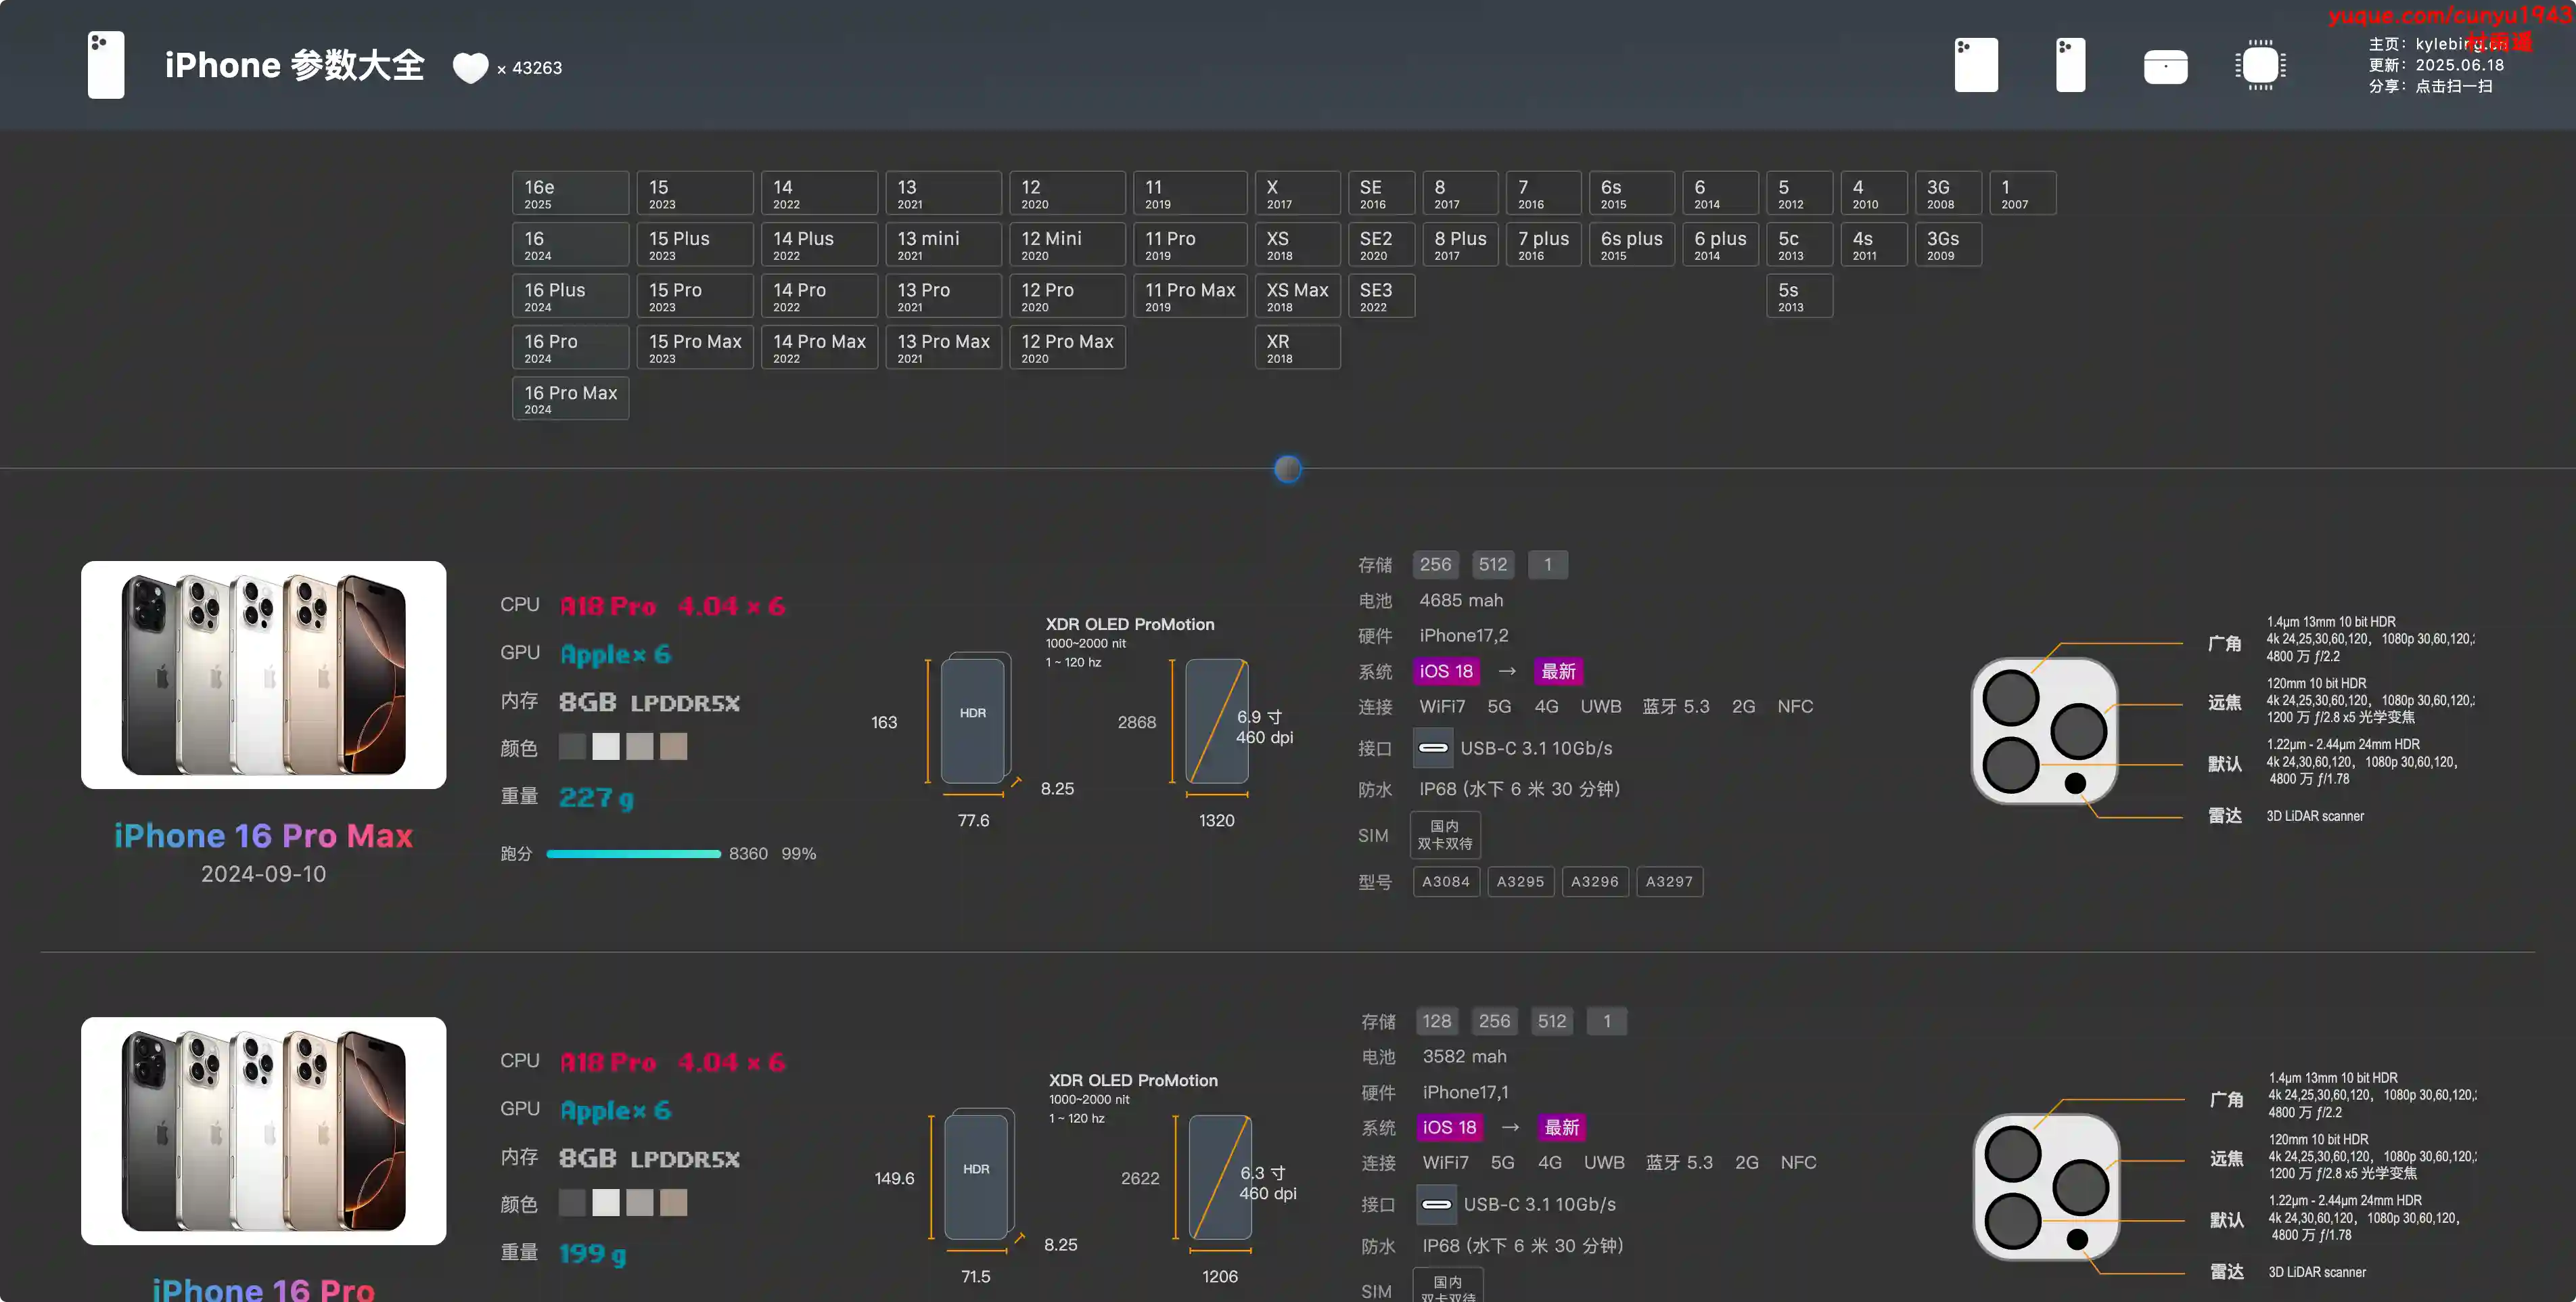Image resolution: width=2576 pixels, height=1302 pixels.
Task: Jump to the XS Max 2018 model
Action: click(x=1297, y=295)
